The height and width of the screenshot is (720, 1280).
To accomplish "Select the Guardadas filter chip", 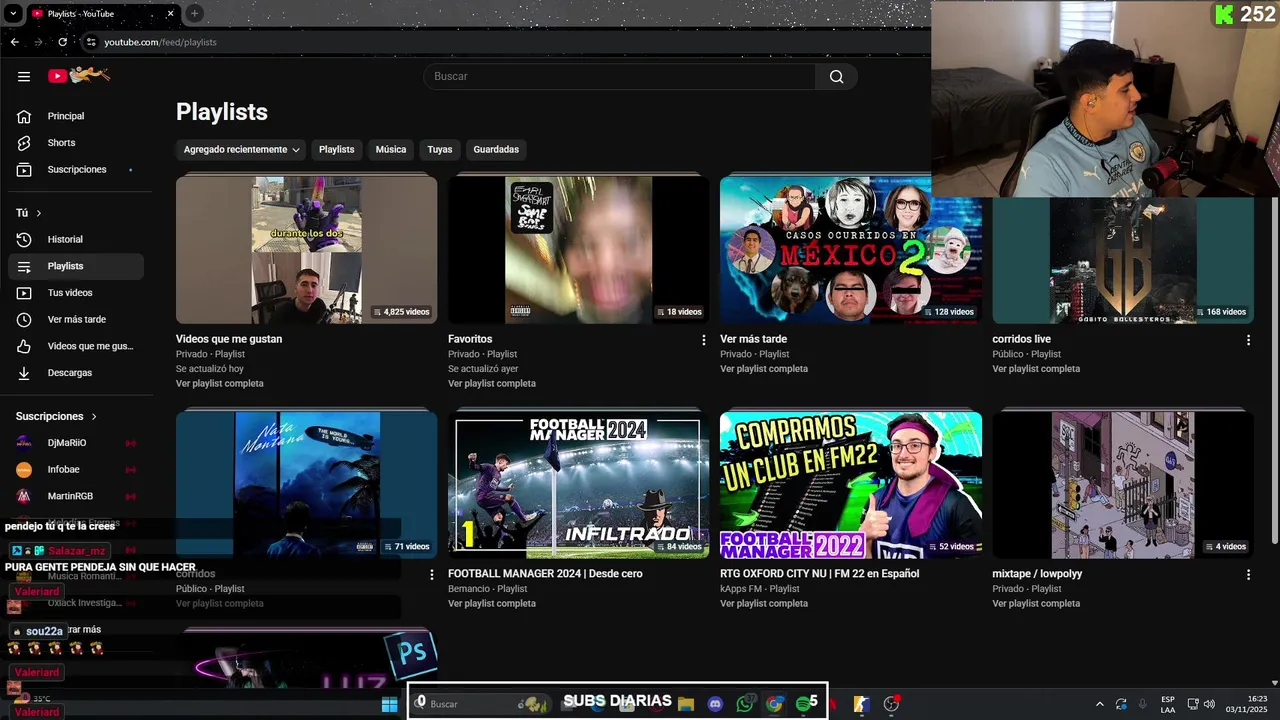I will [x=496, y=149].
